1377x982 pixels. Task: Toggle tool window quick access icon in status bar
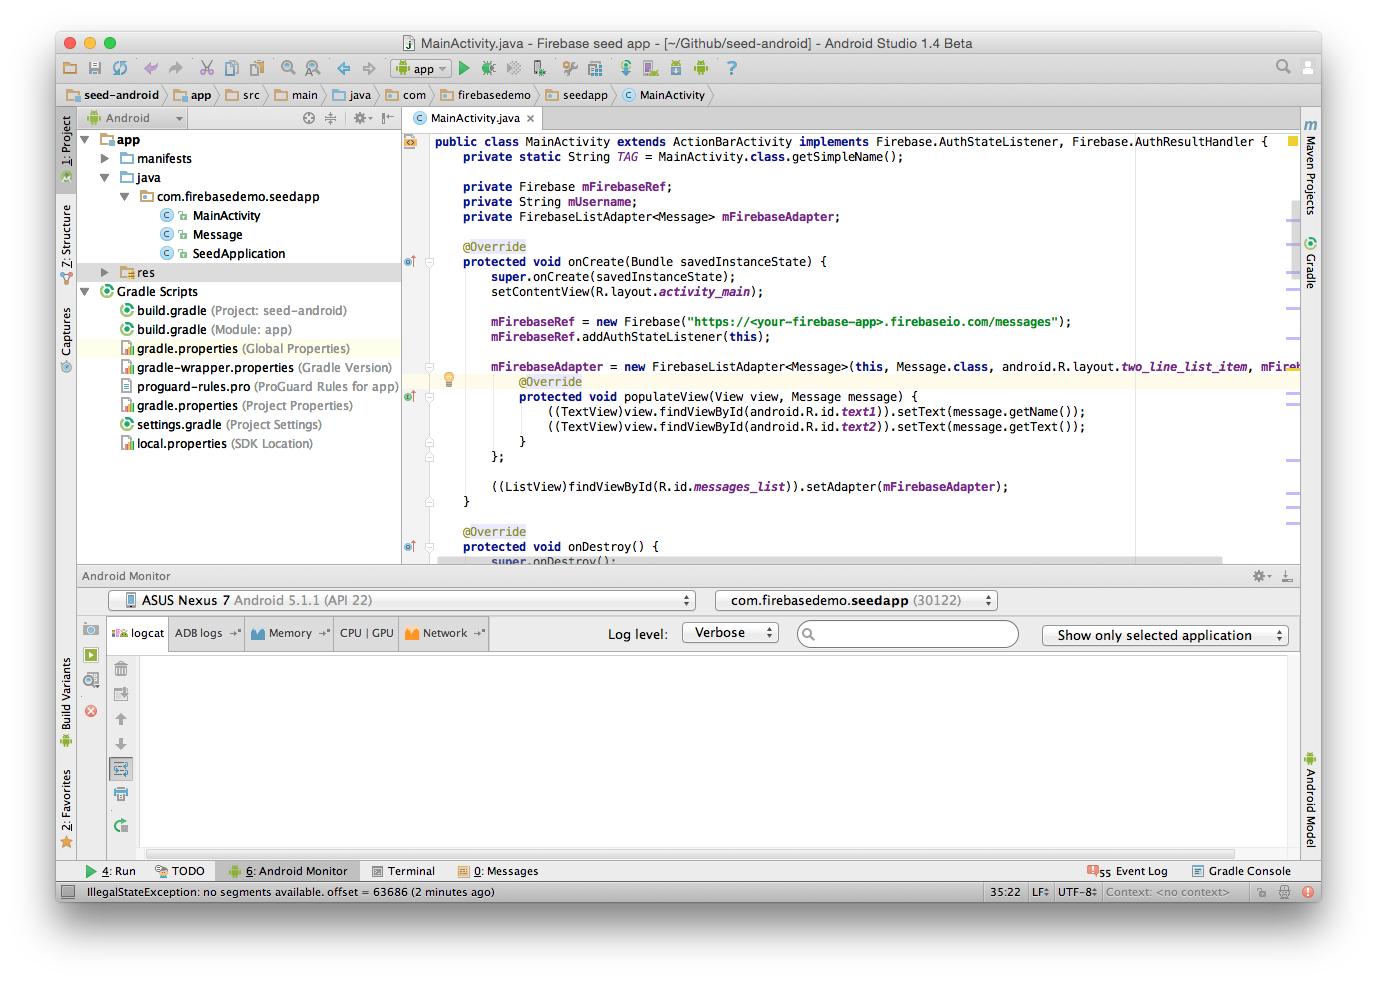coord(68,892)
